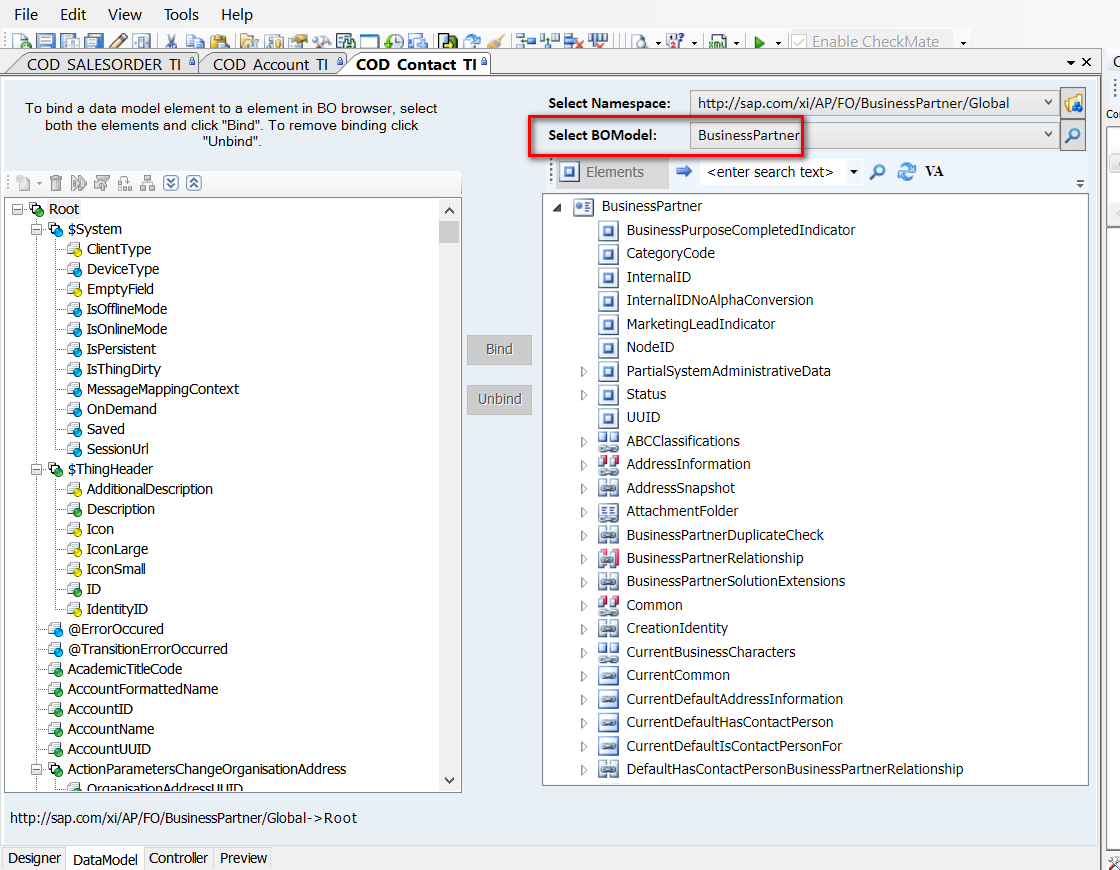This screenshot has height=870, width=1120.
Task: Click the copy documents toolbar icon
Action: coord(195,41)
